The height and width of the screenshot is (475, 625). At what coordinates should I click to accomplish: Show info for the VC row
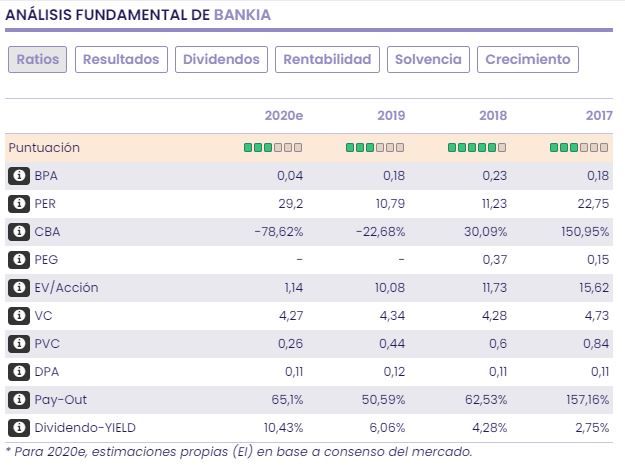[x=18, y=316]
